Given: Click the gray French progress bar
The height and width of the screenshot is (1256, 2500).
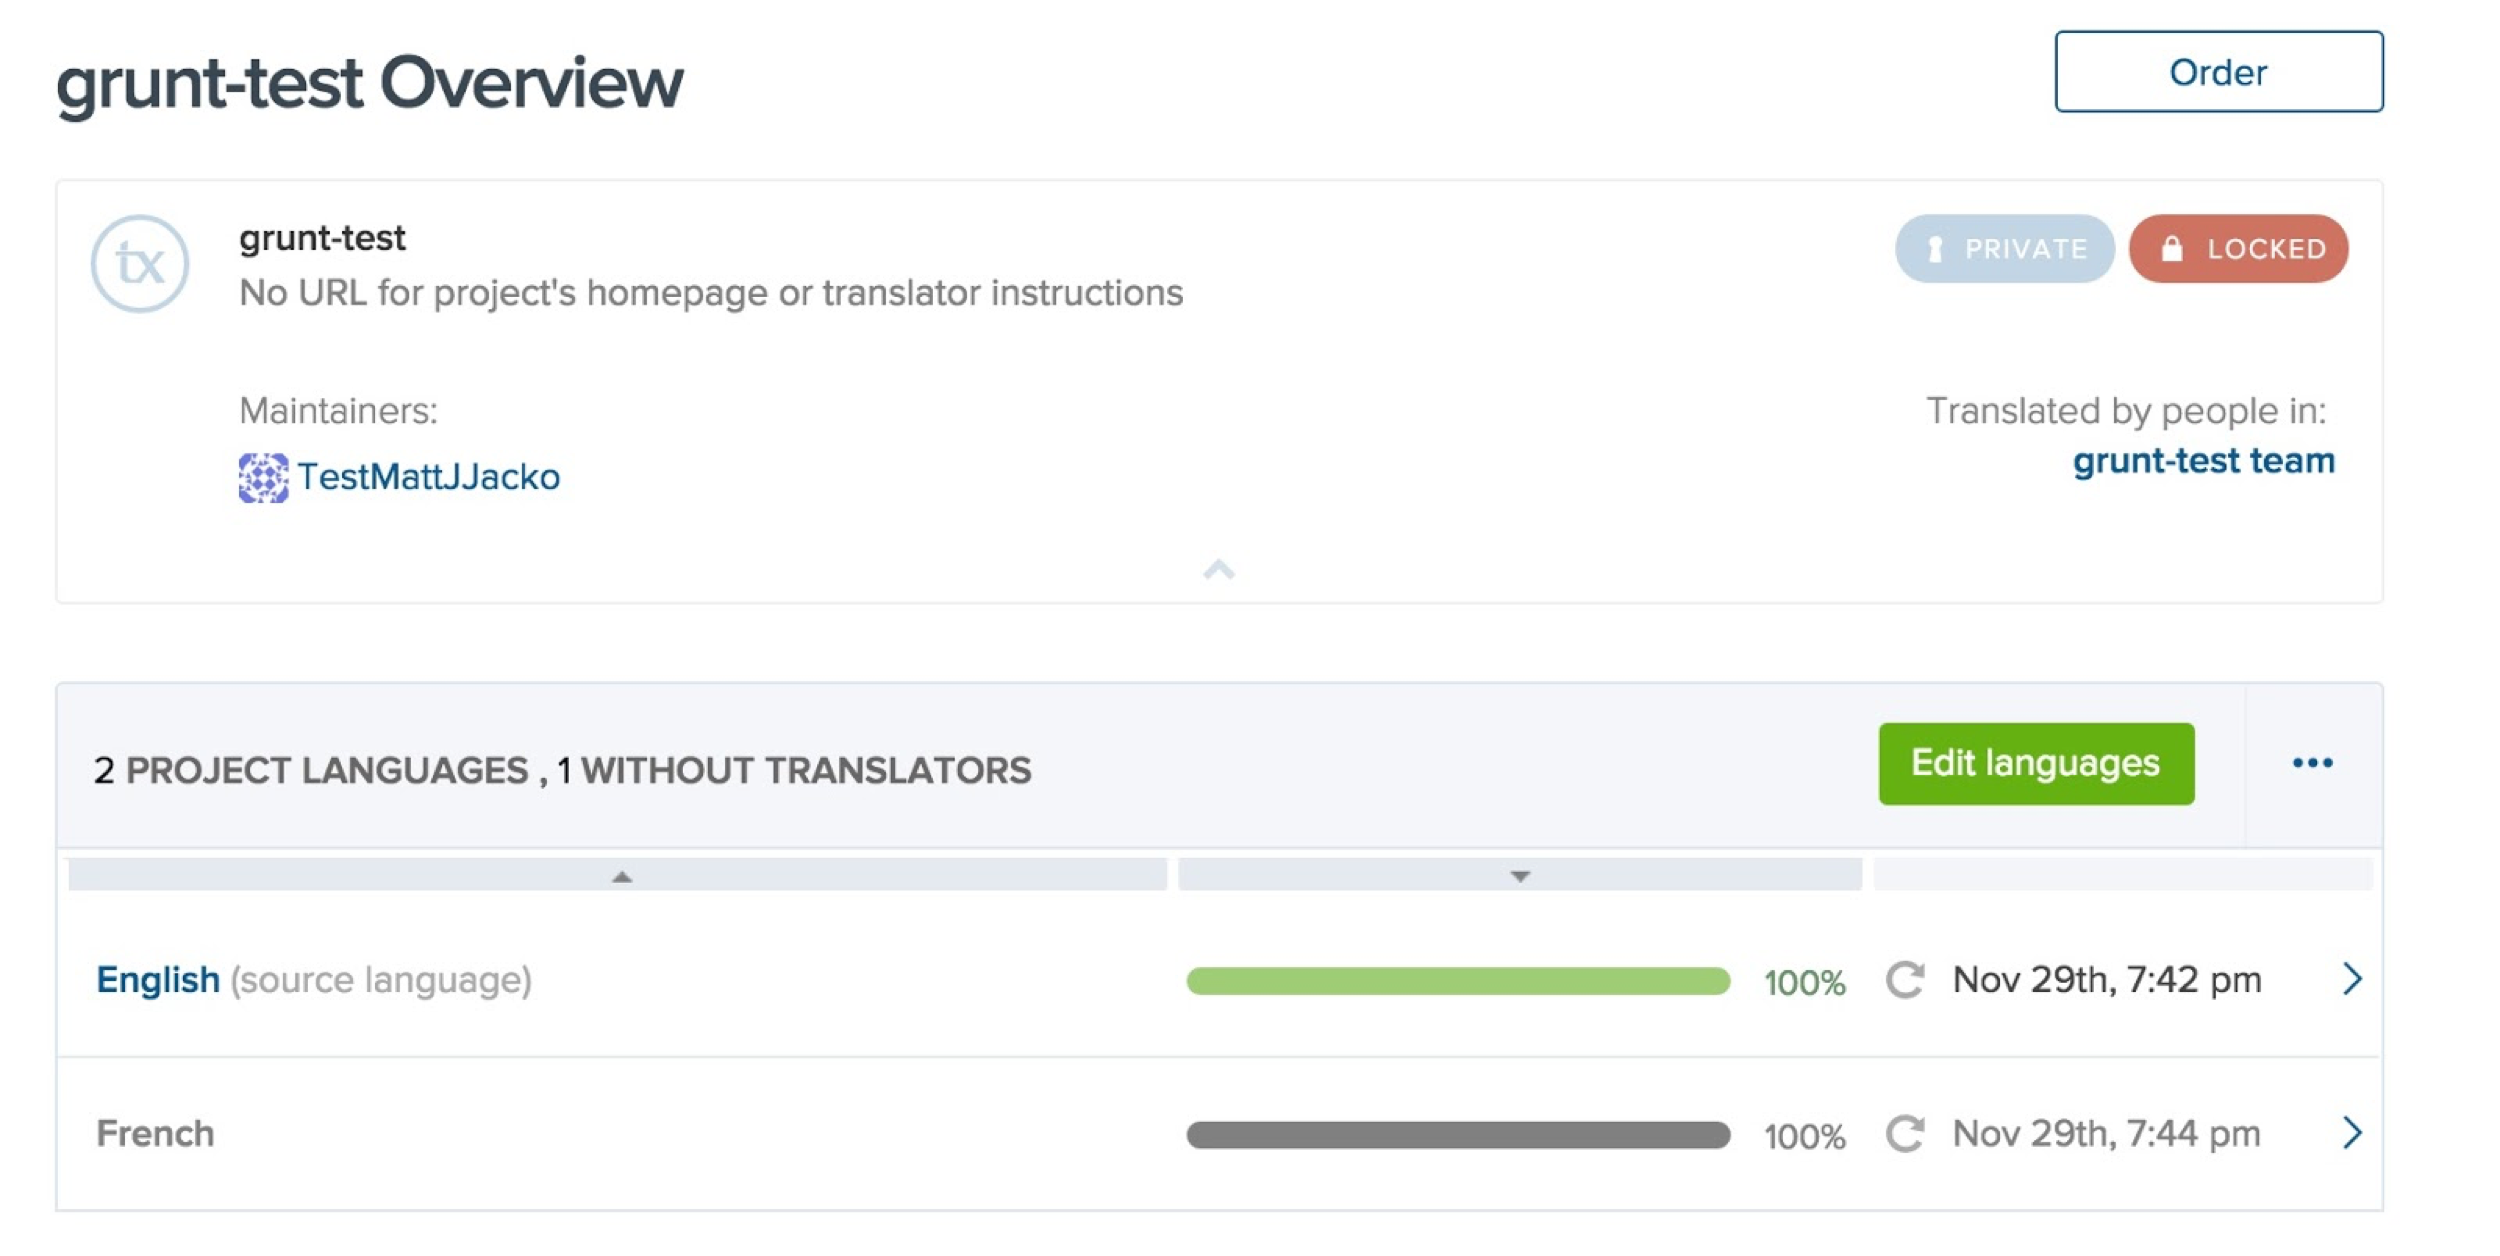Looking at the screenshot, I should pyautogui.click(x=1458, y=1135).
